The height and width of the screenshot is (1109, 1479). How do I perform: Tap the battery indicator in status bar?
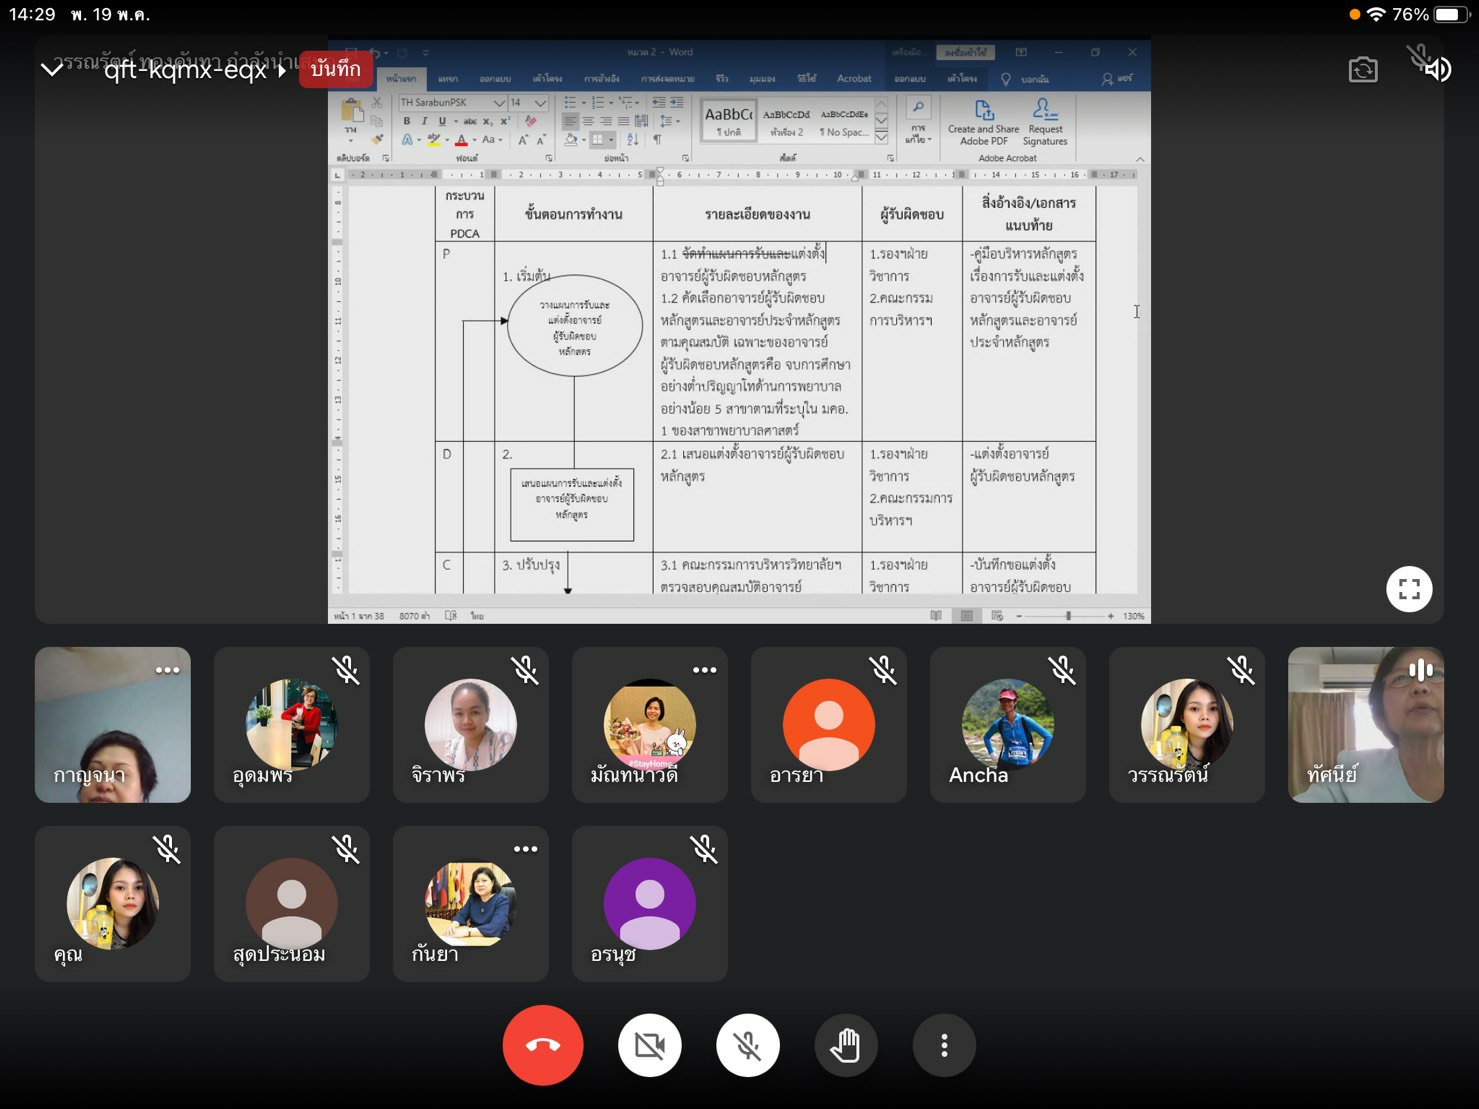pyautogui.click(x=1450, y=14)
